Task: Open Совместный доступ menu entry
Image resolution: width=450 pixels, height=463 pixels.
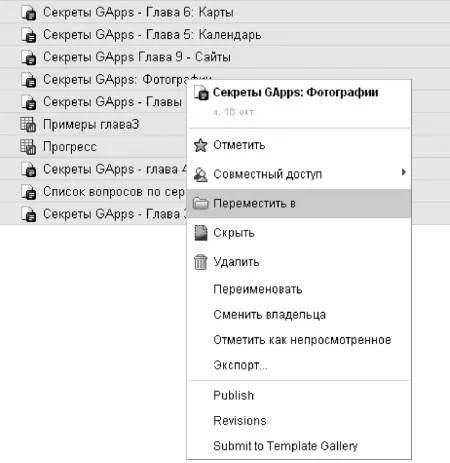Action: point(299,174)
